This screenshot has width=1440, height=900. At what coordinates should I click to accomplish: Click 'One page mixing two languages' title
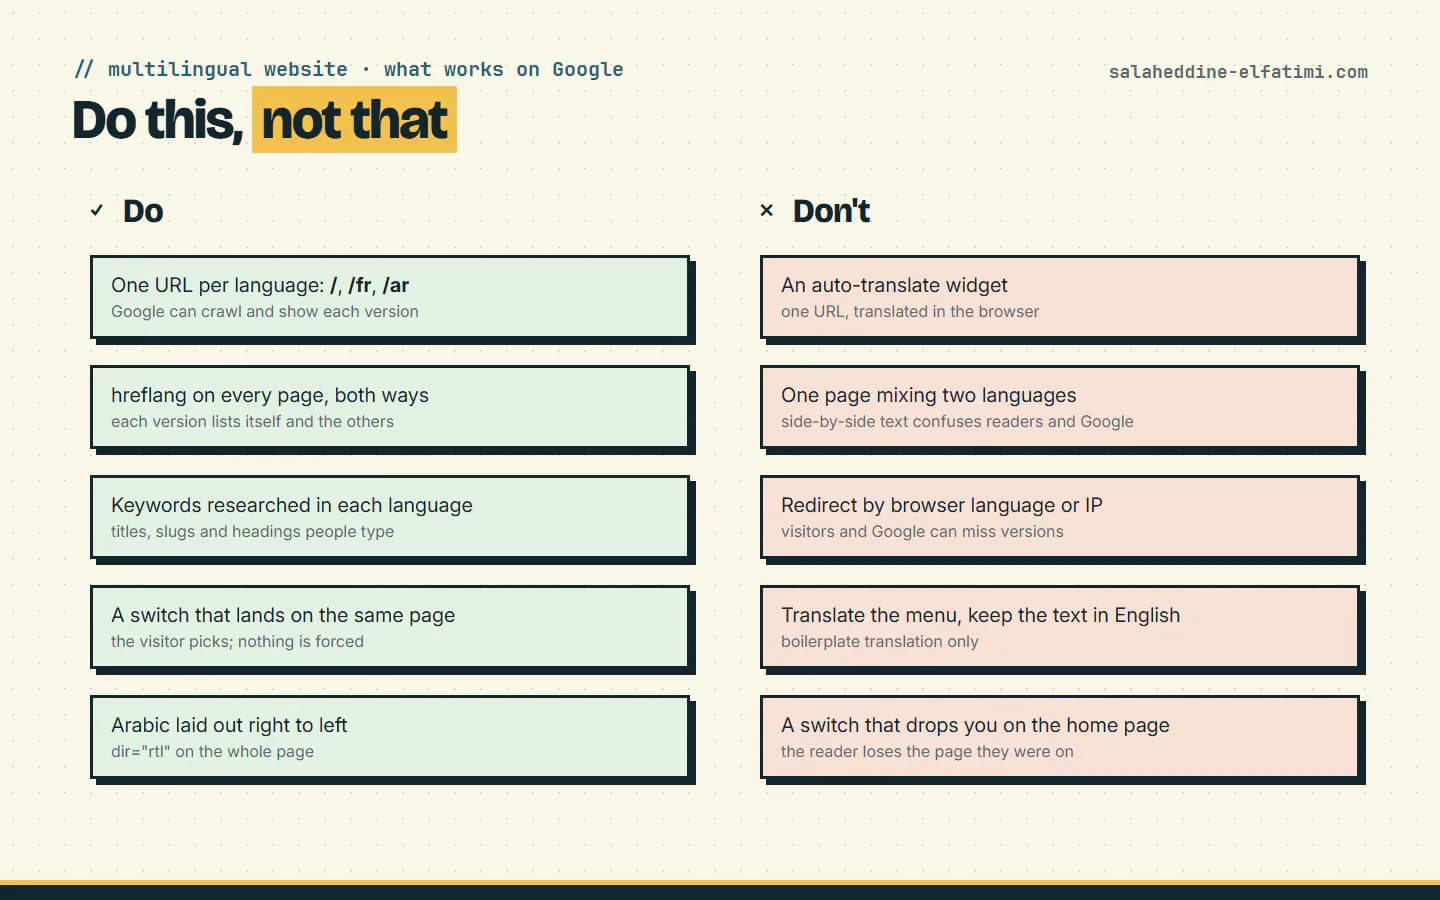click(929, 395)
